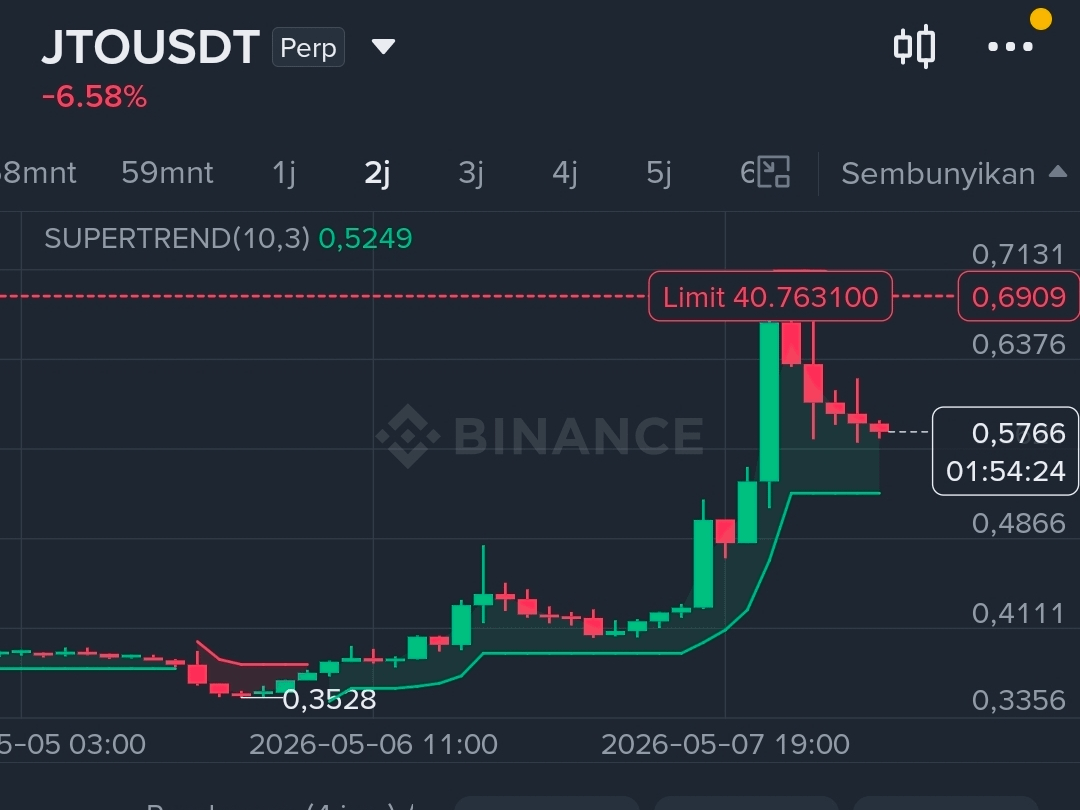Choose the 59mnt timeframe

tap(167, 172)
